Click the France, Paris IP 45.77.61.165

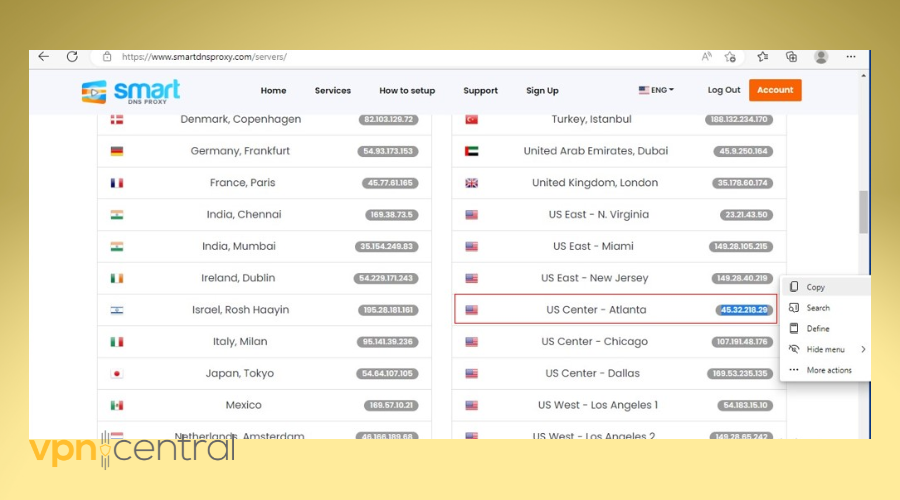point(390,183)
